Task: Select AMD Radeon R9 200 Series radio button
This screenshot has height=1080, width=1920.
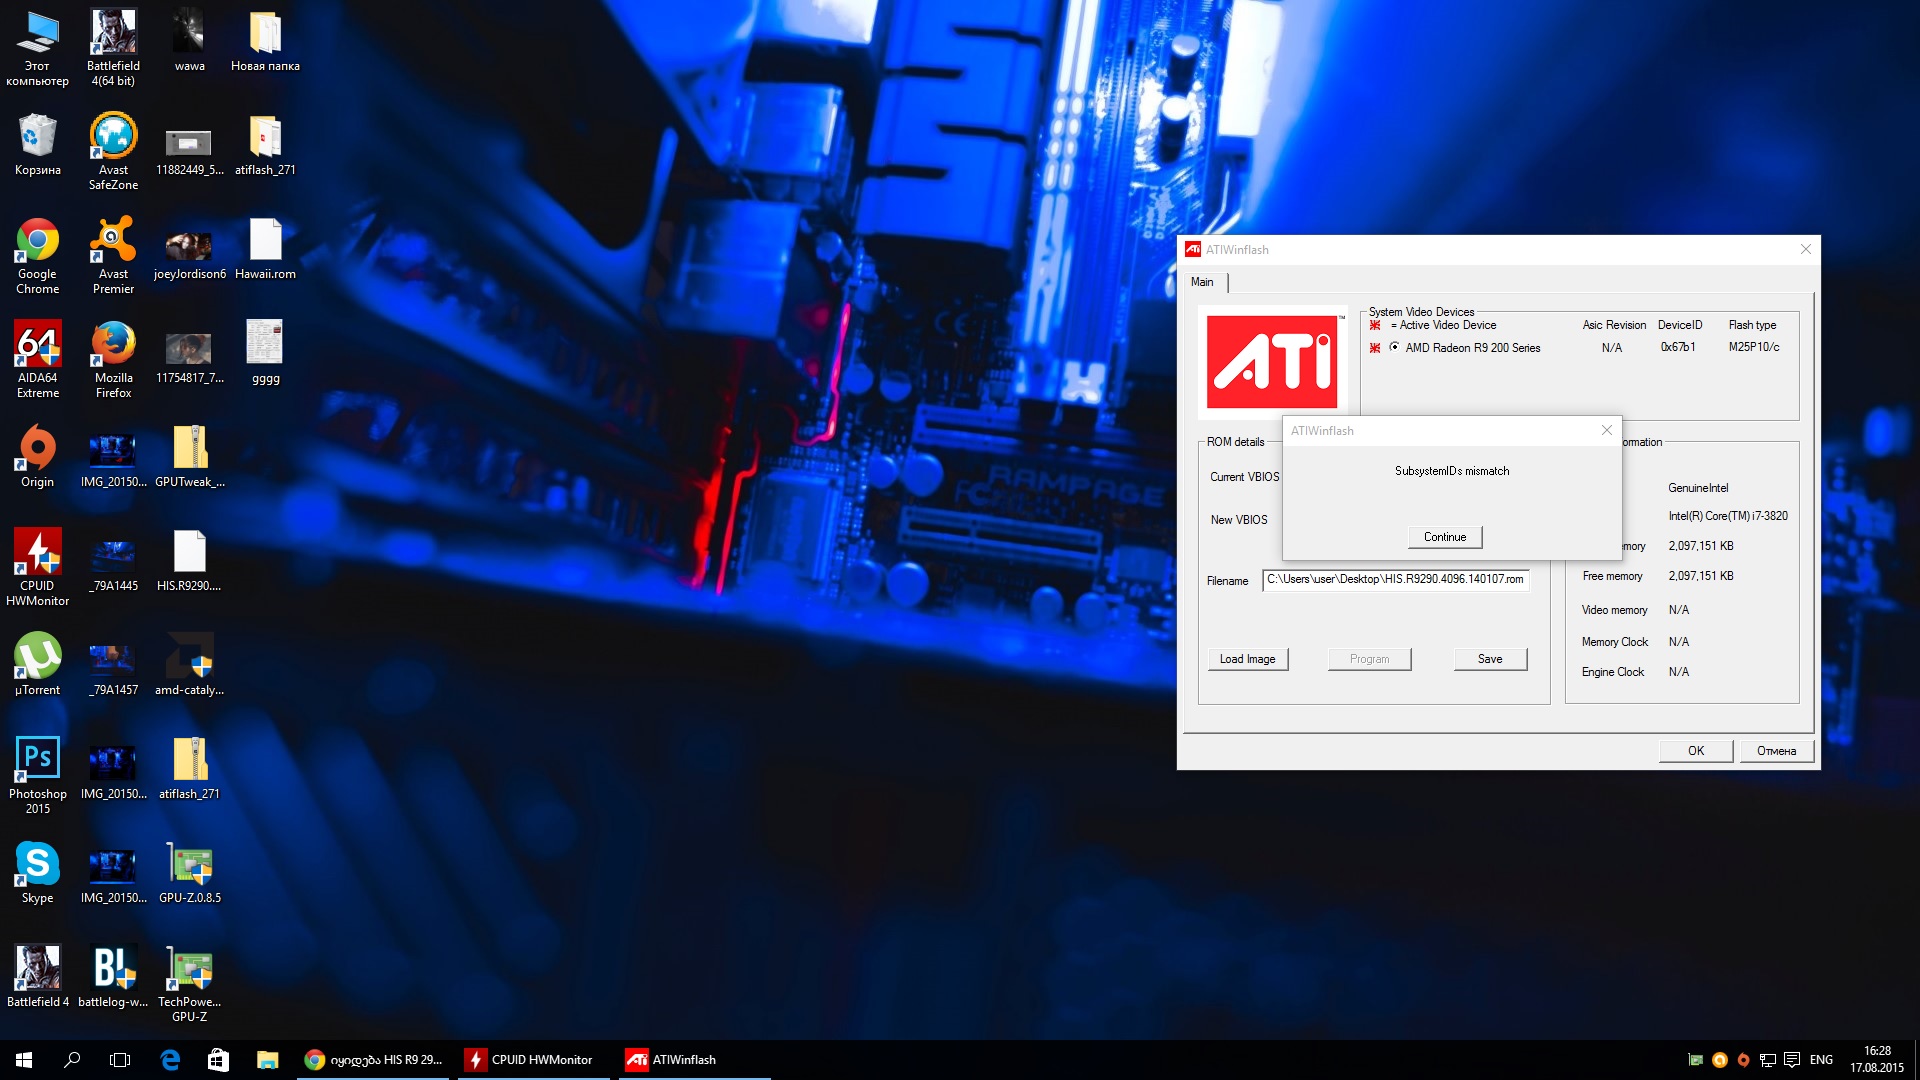Action: (1394, 347)
